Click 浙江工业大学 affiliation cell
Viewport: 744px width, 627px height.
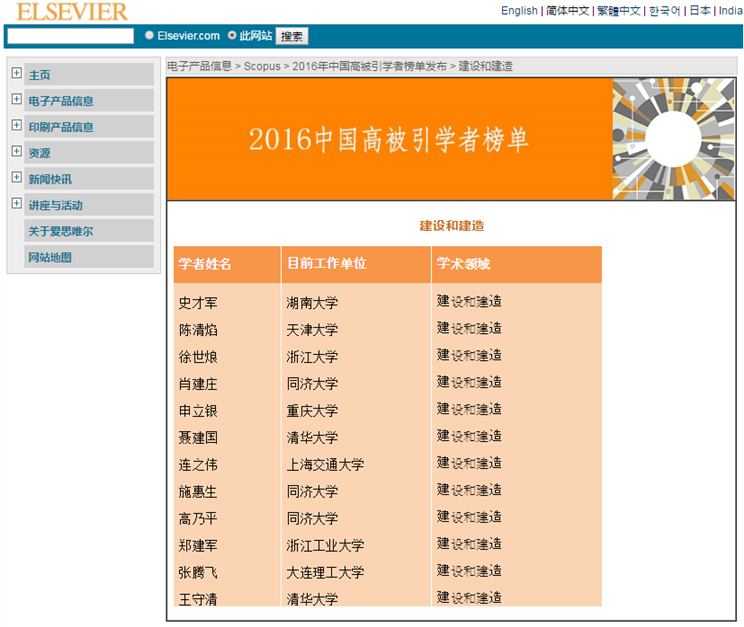325,545
